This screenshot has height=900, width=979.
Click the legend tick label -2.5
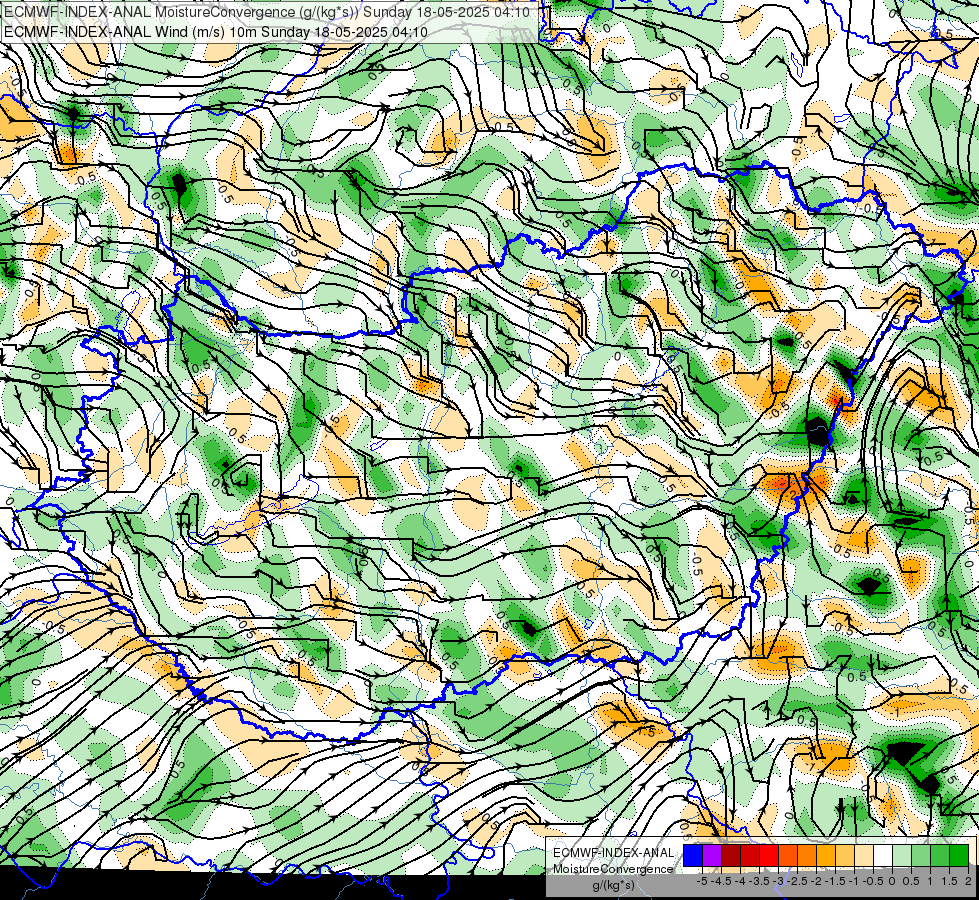(x=795, y=881)
